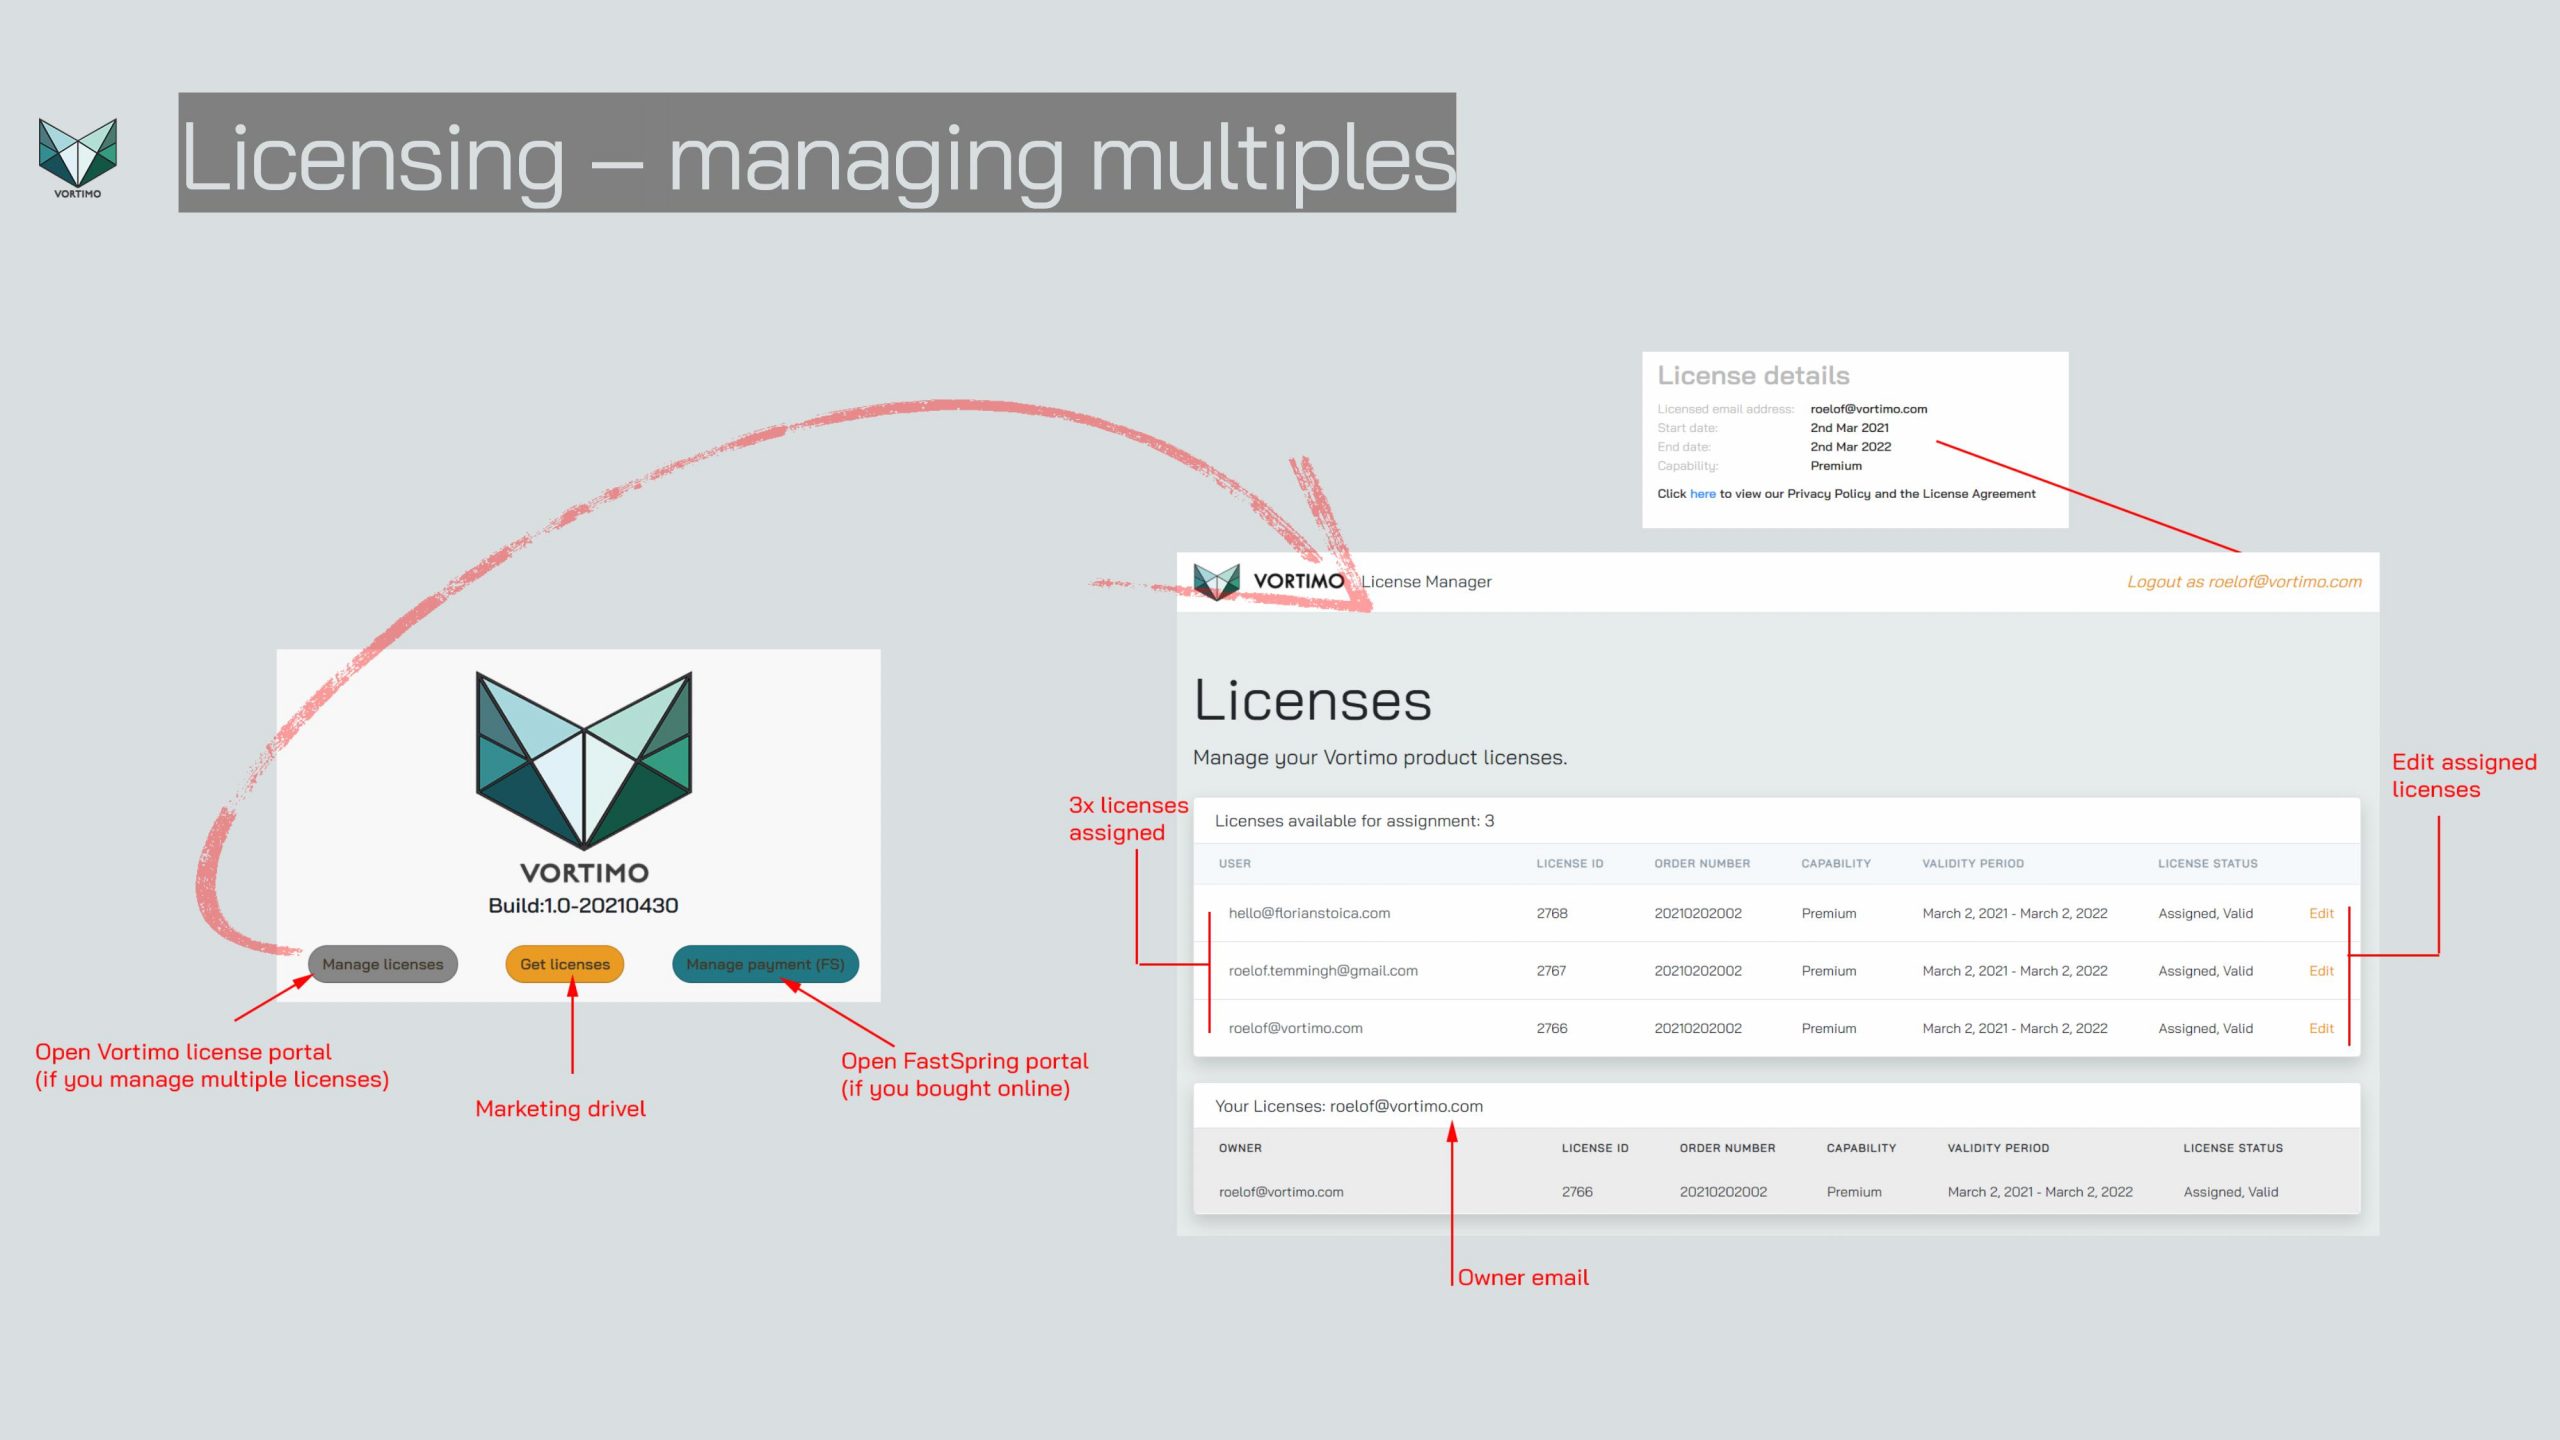This screenshot has height=1440, width=2560.
Task: Click the 'here' privacy policy link
Action: [1703, 494]
